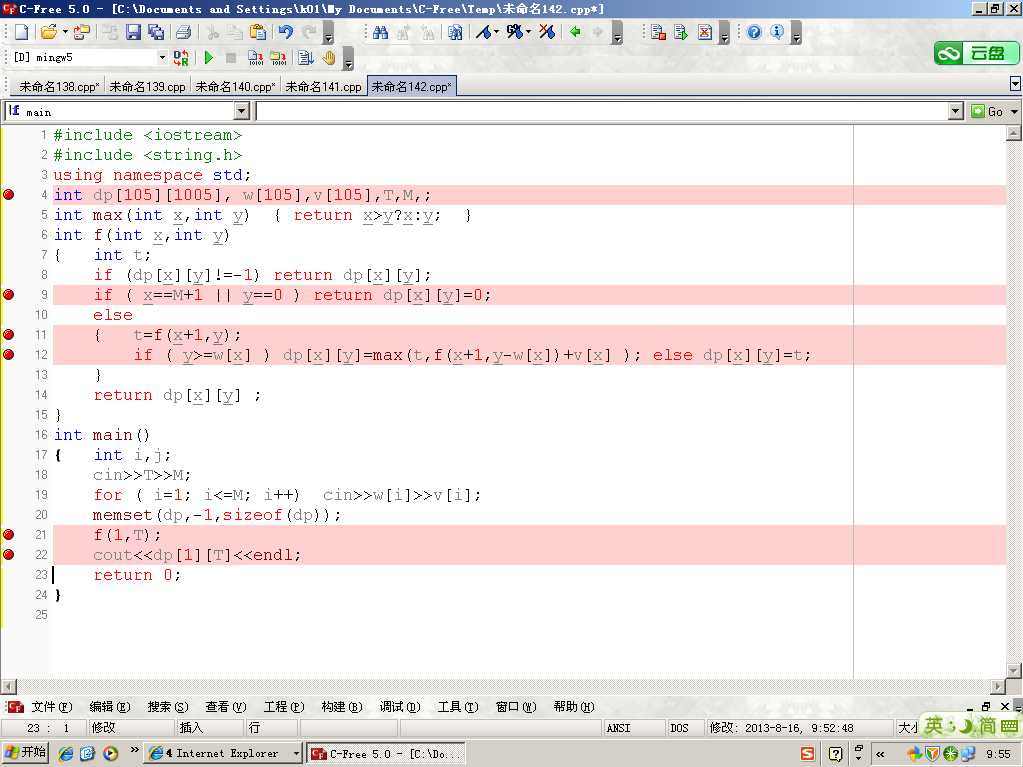Click the green 云盘 cloud disk button
This screenshot has width=1023, height=767.
click(x=976, y=53)
